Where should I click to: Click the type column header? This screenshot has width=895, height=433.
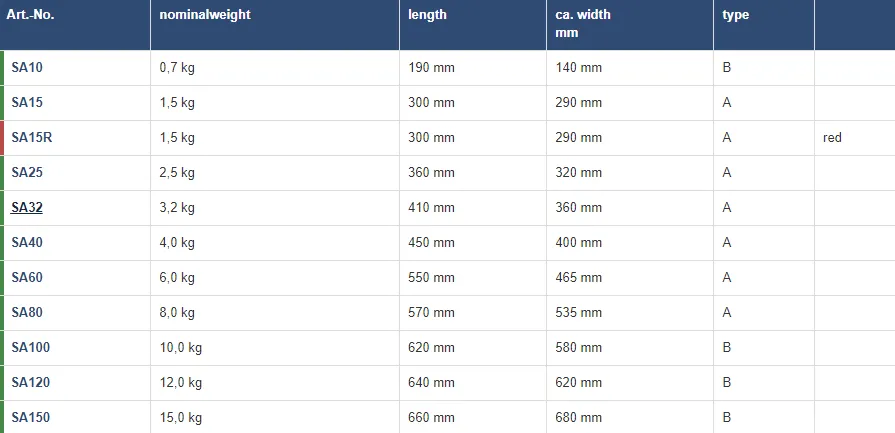click(736, 15)
